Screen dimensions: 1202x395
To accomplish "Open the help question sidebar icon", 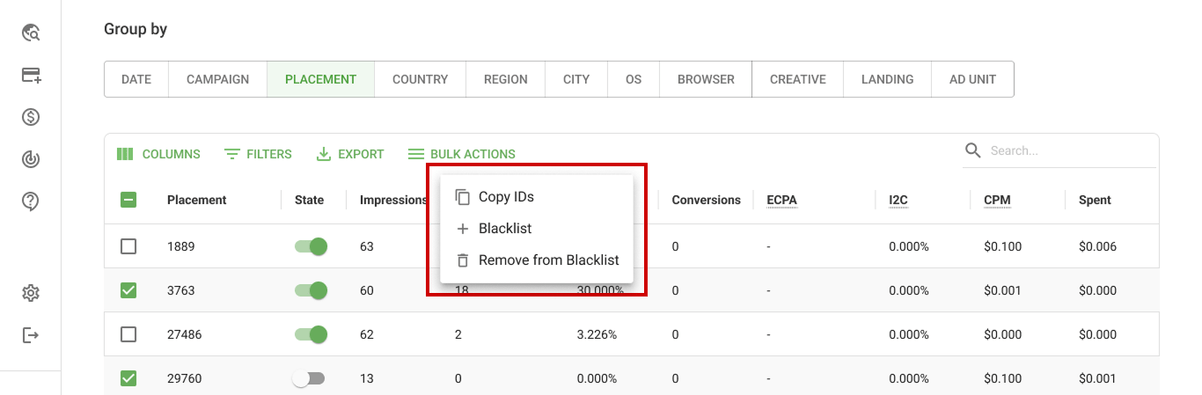I will point(31,202).
